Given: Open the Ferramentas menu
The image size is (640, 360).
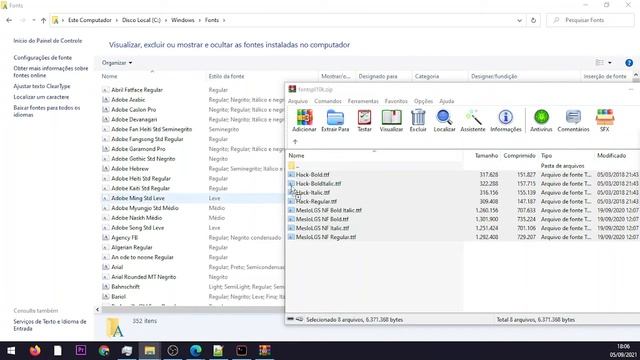Looking at the screenshot, I should click(363, 101).
